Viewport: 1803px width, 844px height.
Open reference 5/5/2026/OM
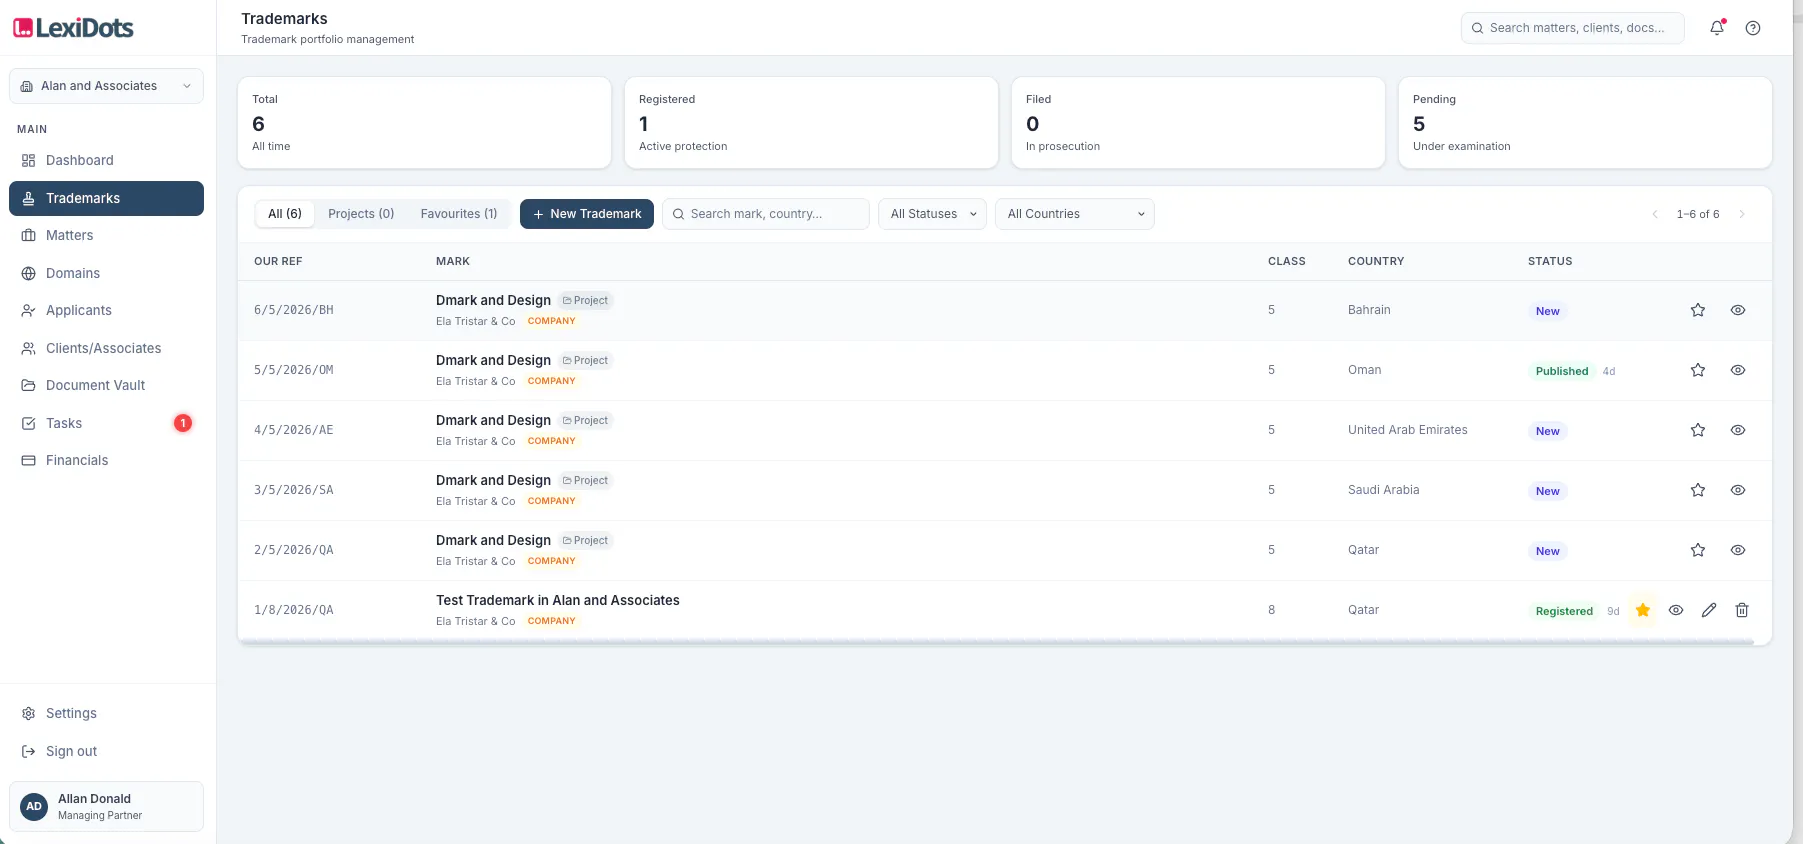click(x=294, y=370)
